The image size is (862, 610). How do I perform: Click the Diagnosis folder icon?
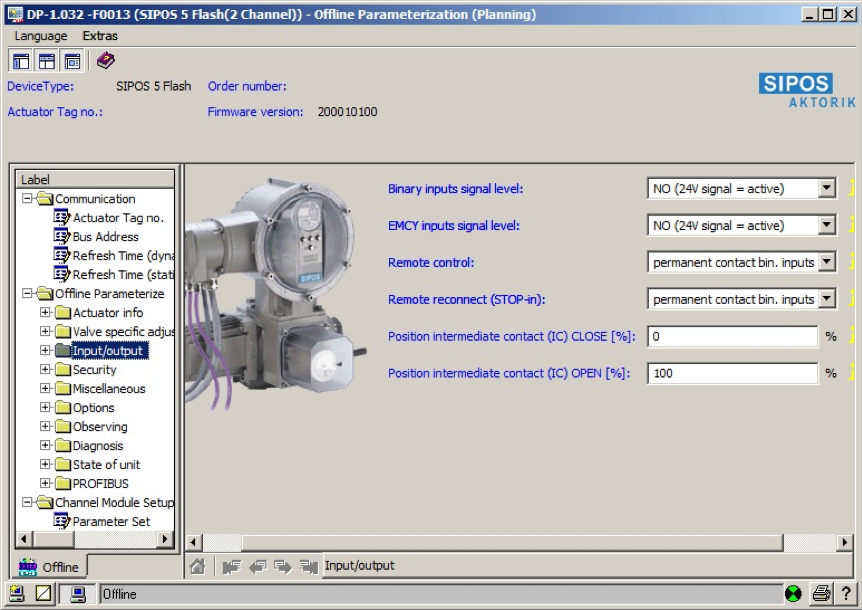63,445
